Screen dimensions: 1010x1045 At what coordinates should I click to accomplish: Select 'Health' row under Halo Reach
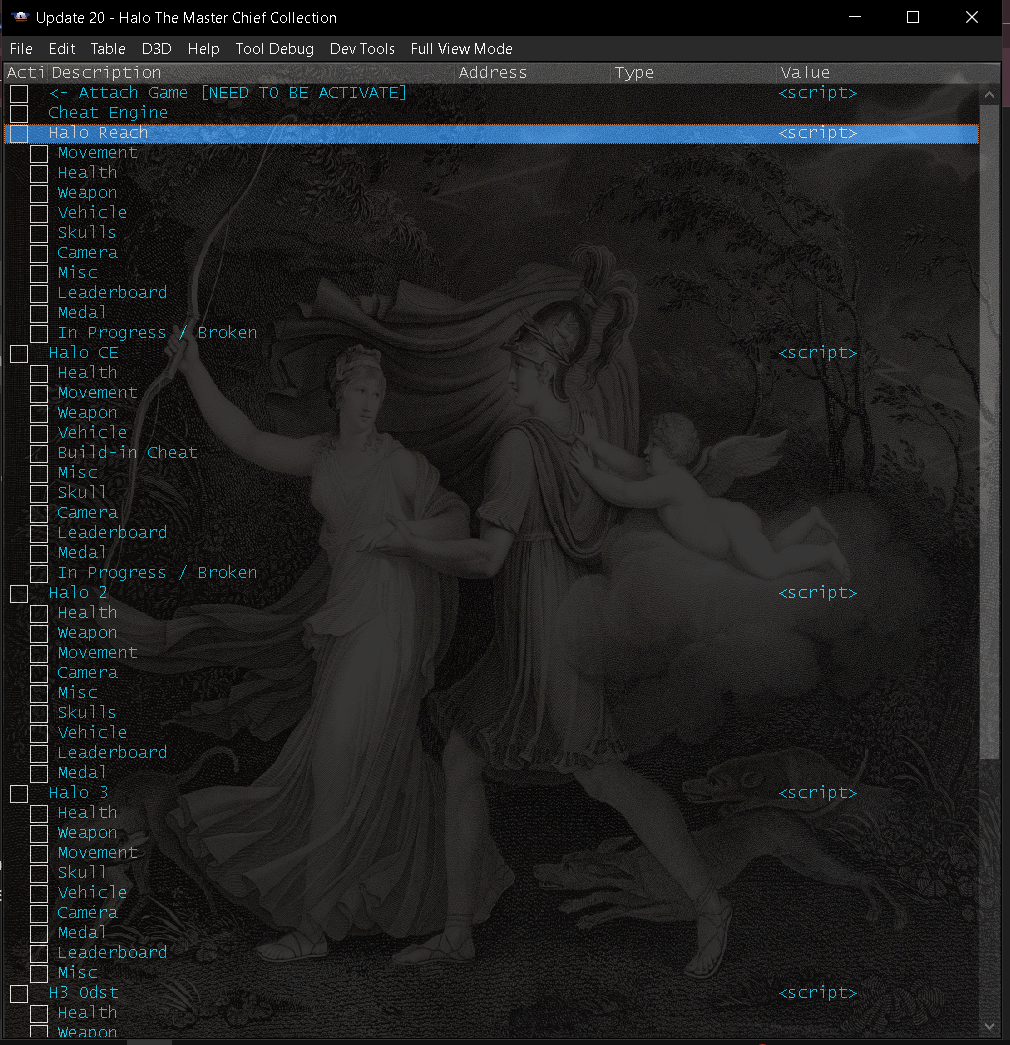click(87, 173)
